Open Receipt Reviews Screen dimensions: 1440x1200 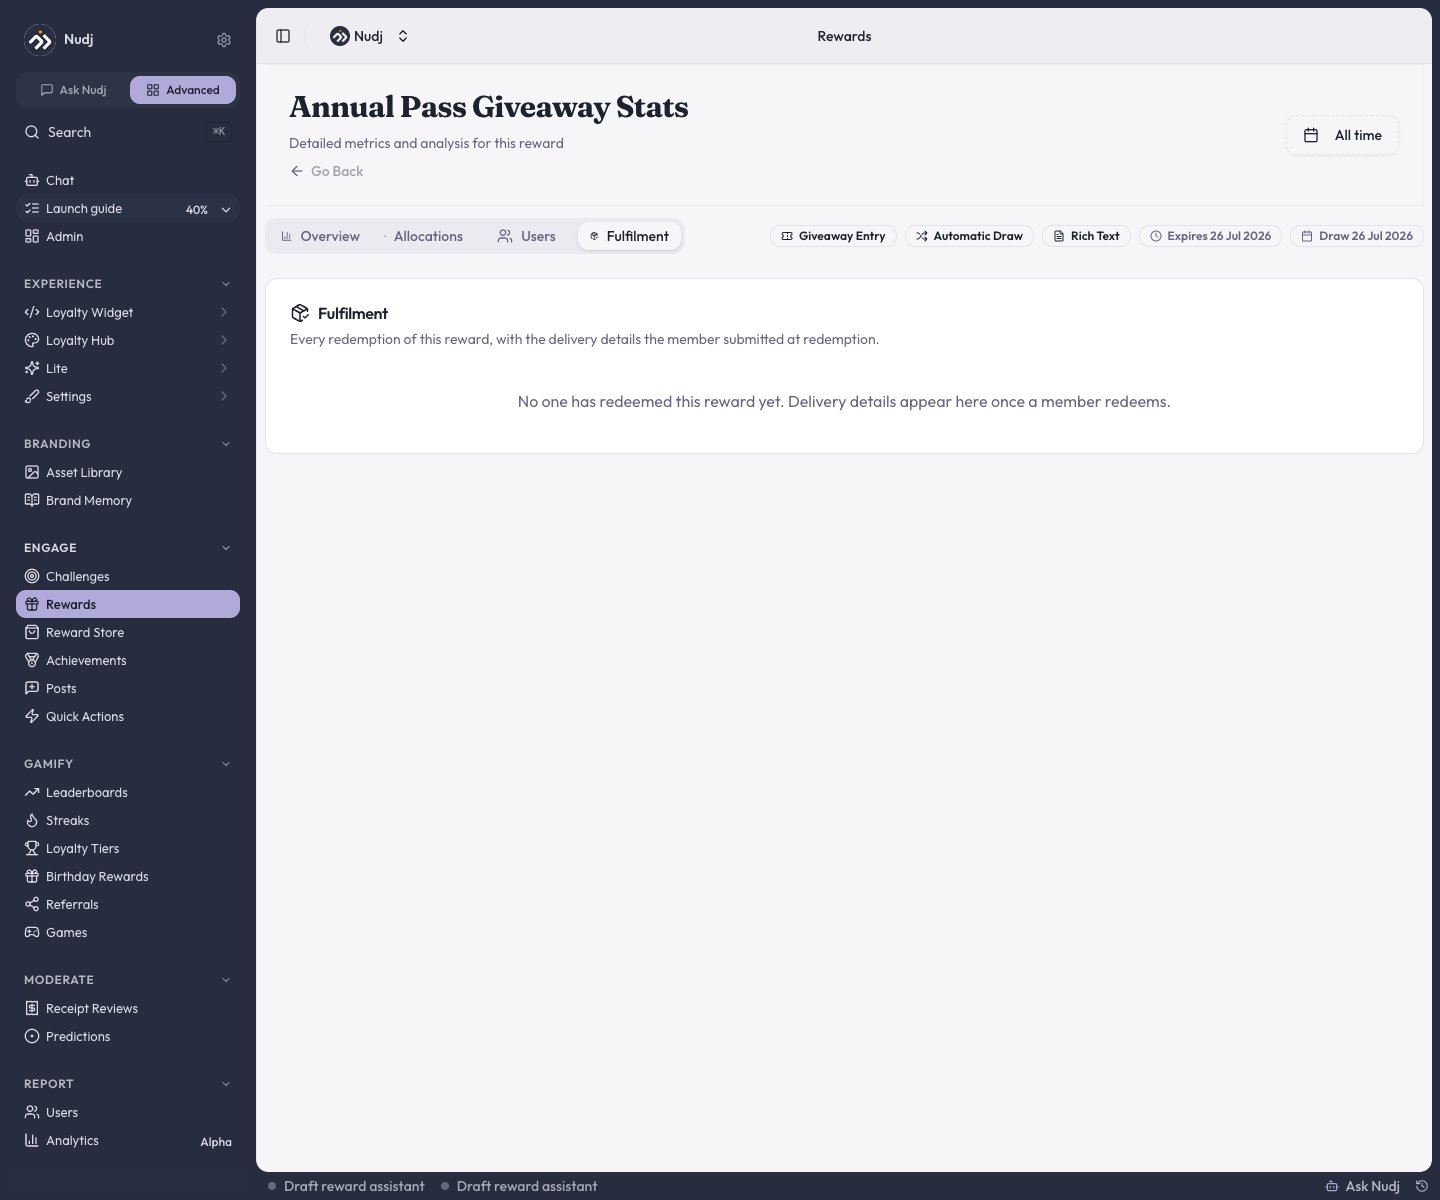128,1008
